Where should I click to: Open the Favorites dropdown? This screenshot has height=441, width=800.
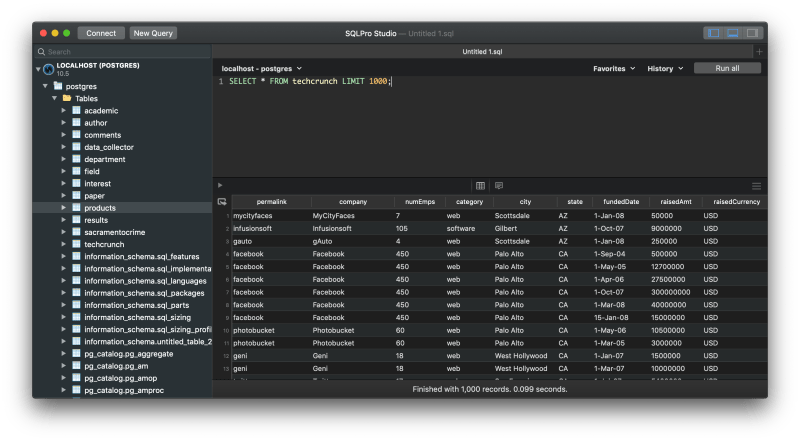coord(614,68)
